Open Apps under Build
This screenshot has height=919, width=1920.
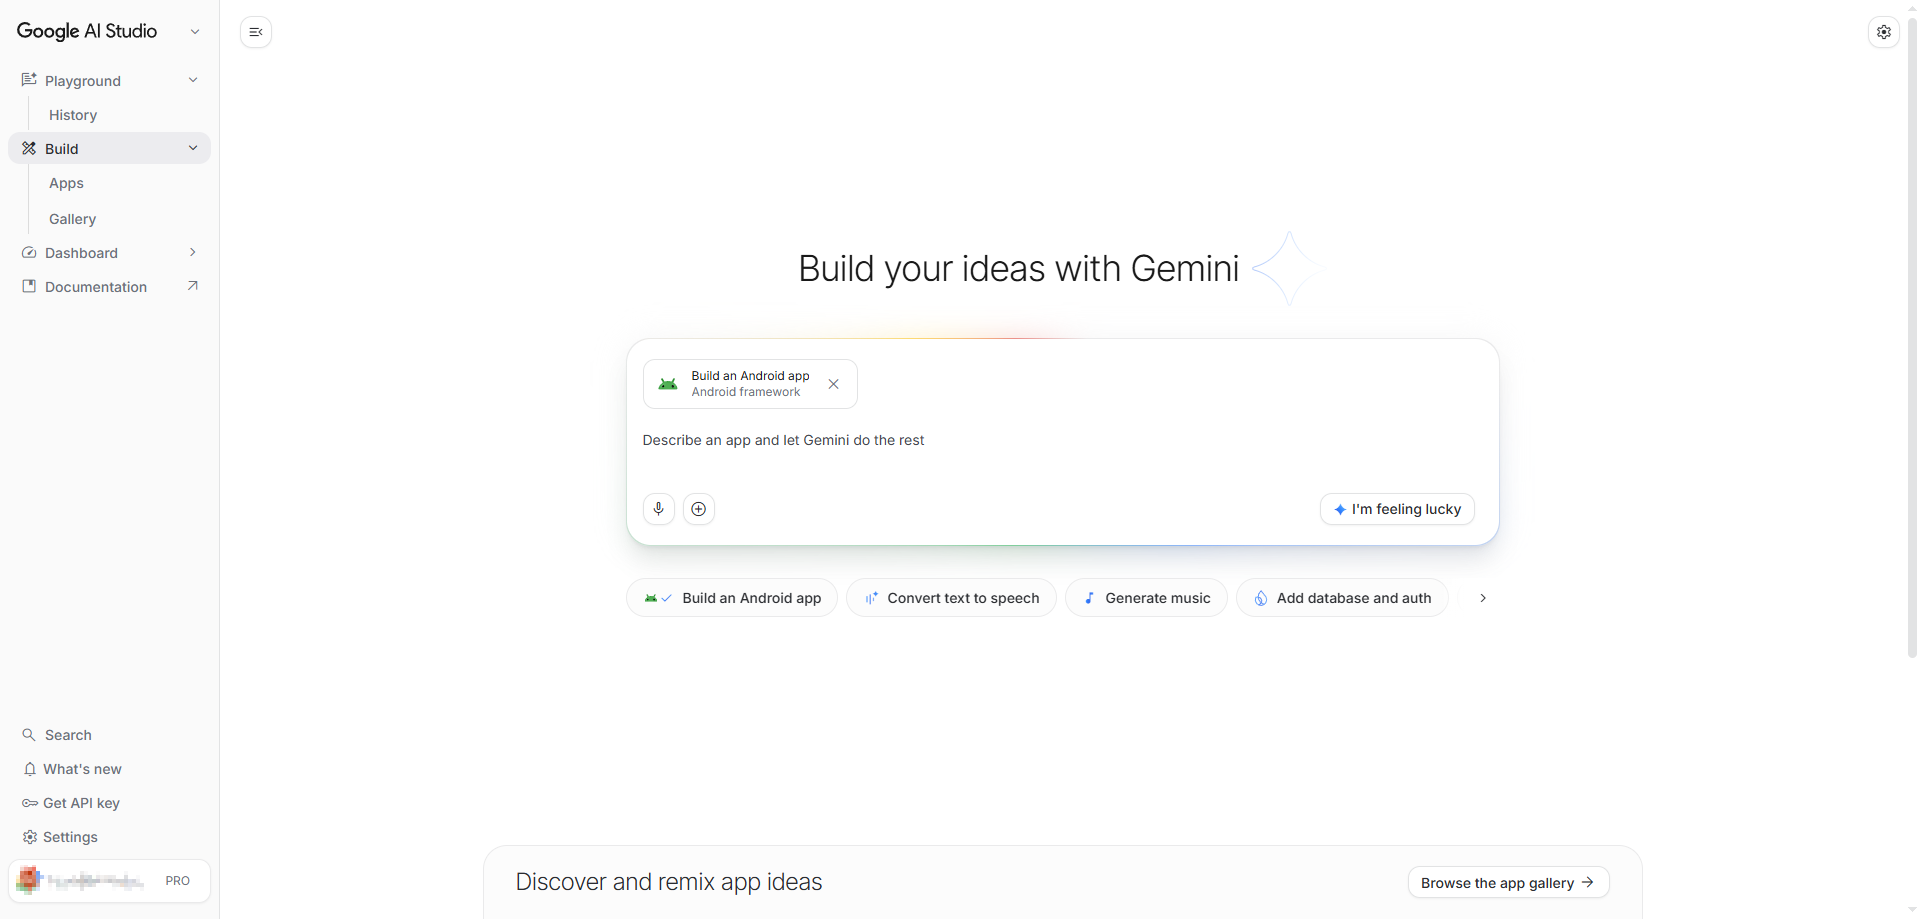[66, 183]
